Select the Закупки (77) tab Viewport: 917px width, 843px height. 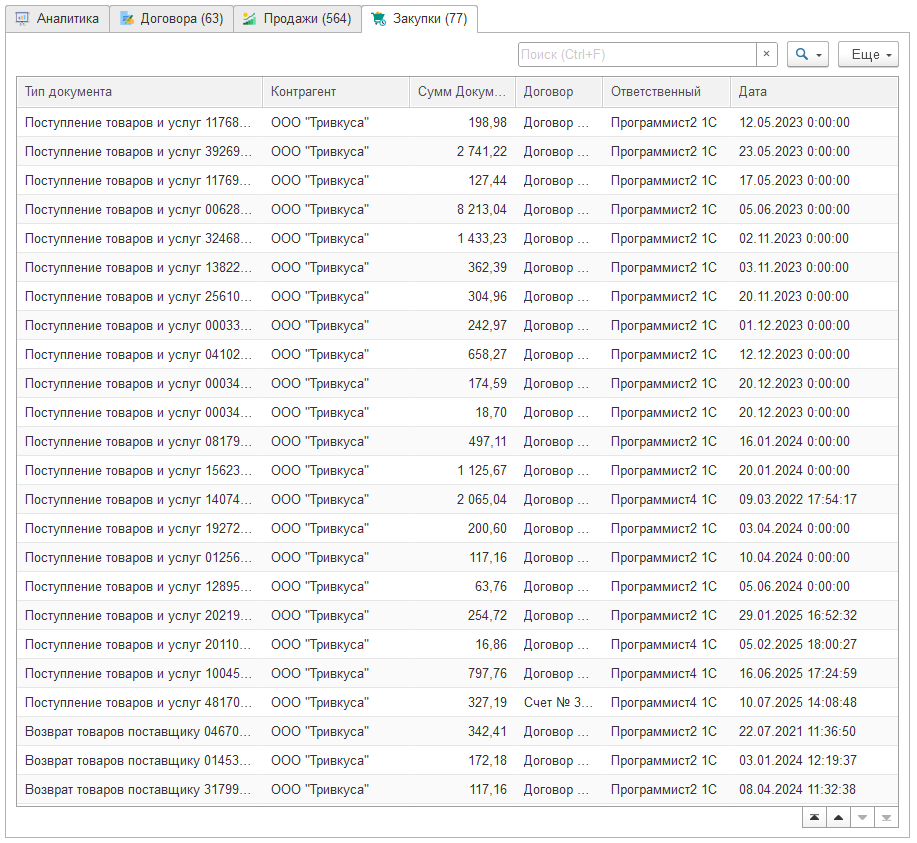coord(419,19)
